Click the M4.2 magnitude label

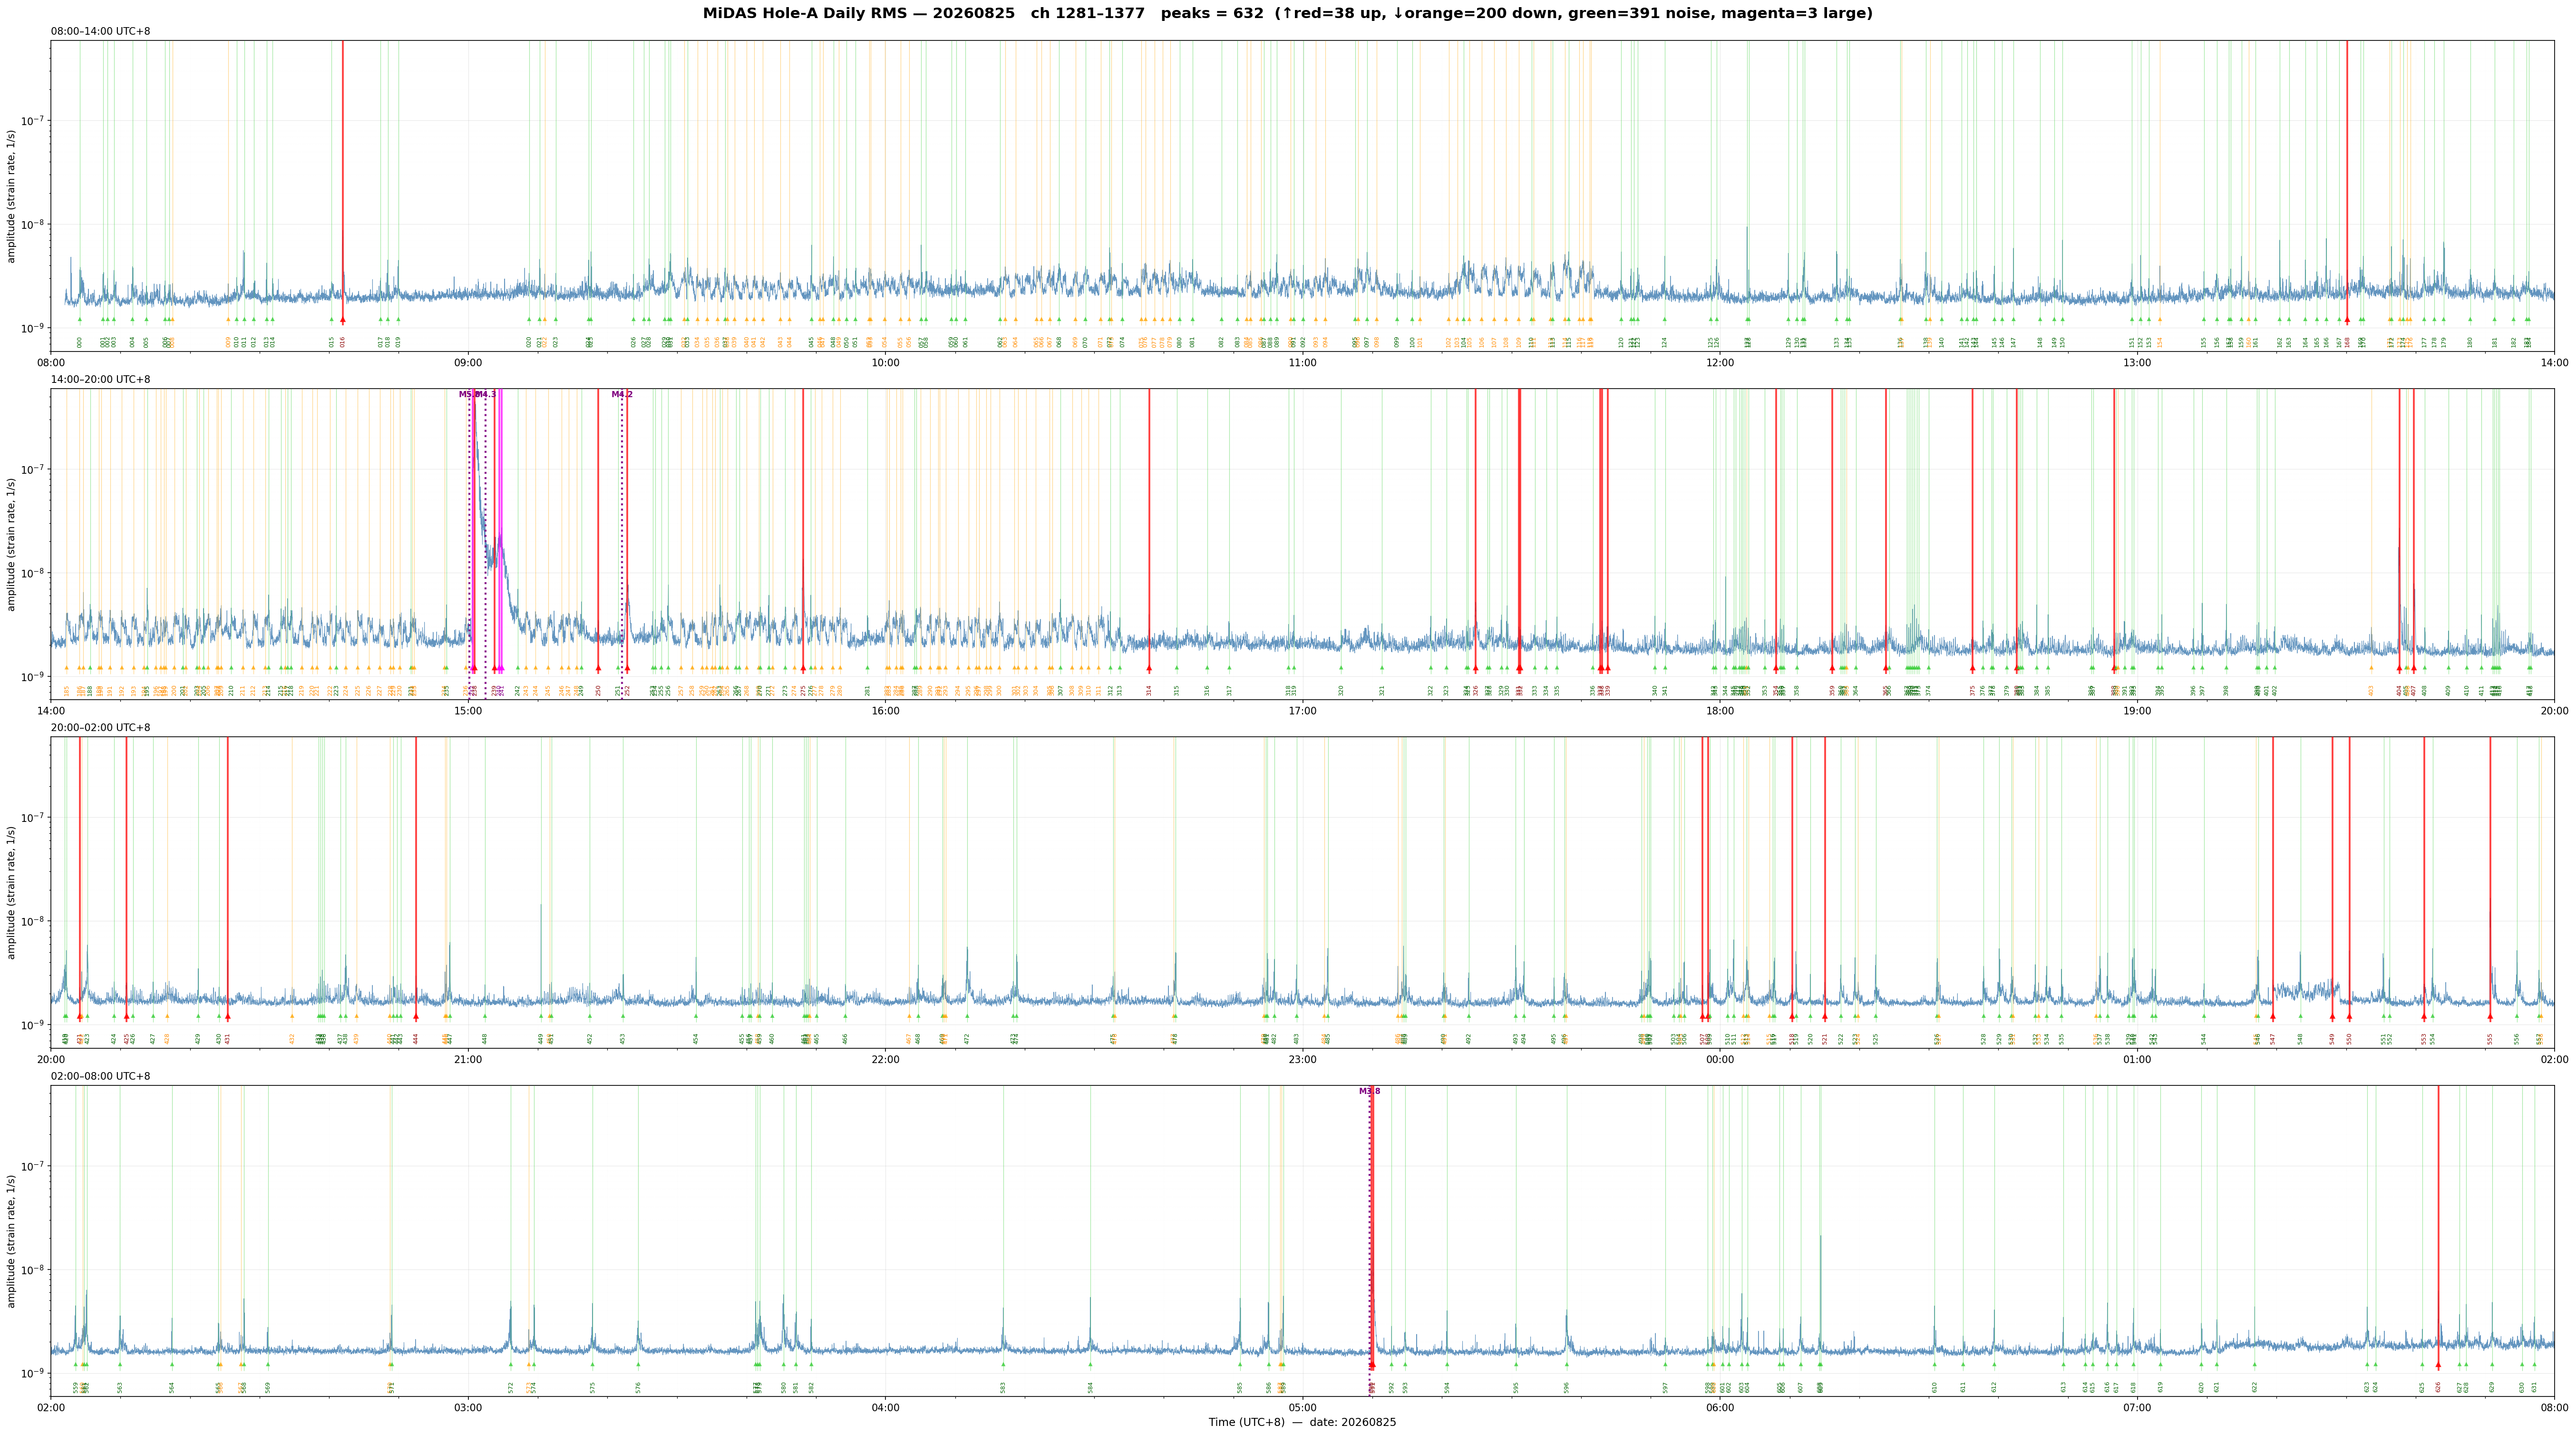(622, 395)
